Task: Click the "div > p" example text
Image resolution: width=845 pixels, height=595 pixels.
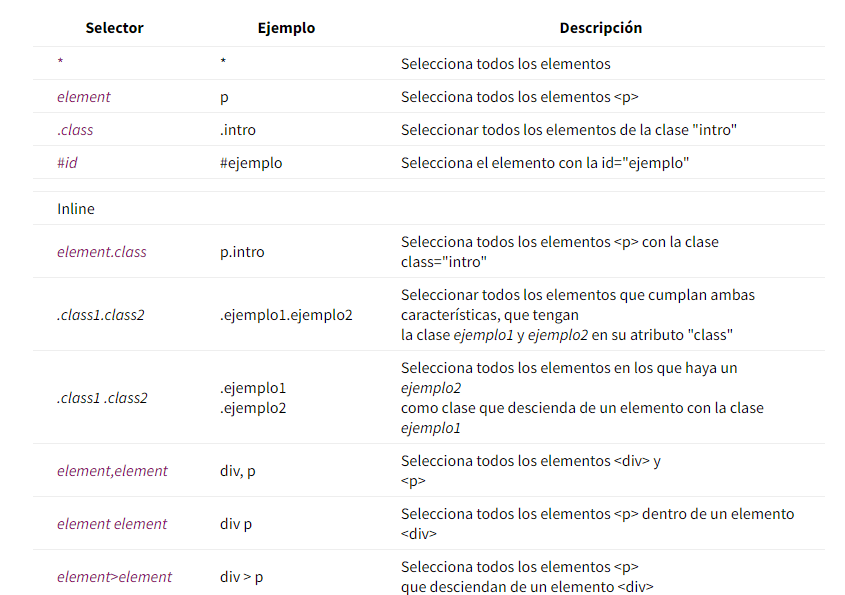Action: (x=241, y=577)
